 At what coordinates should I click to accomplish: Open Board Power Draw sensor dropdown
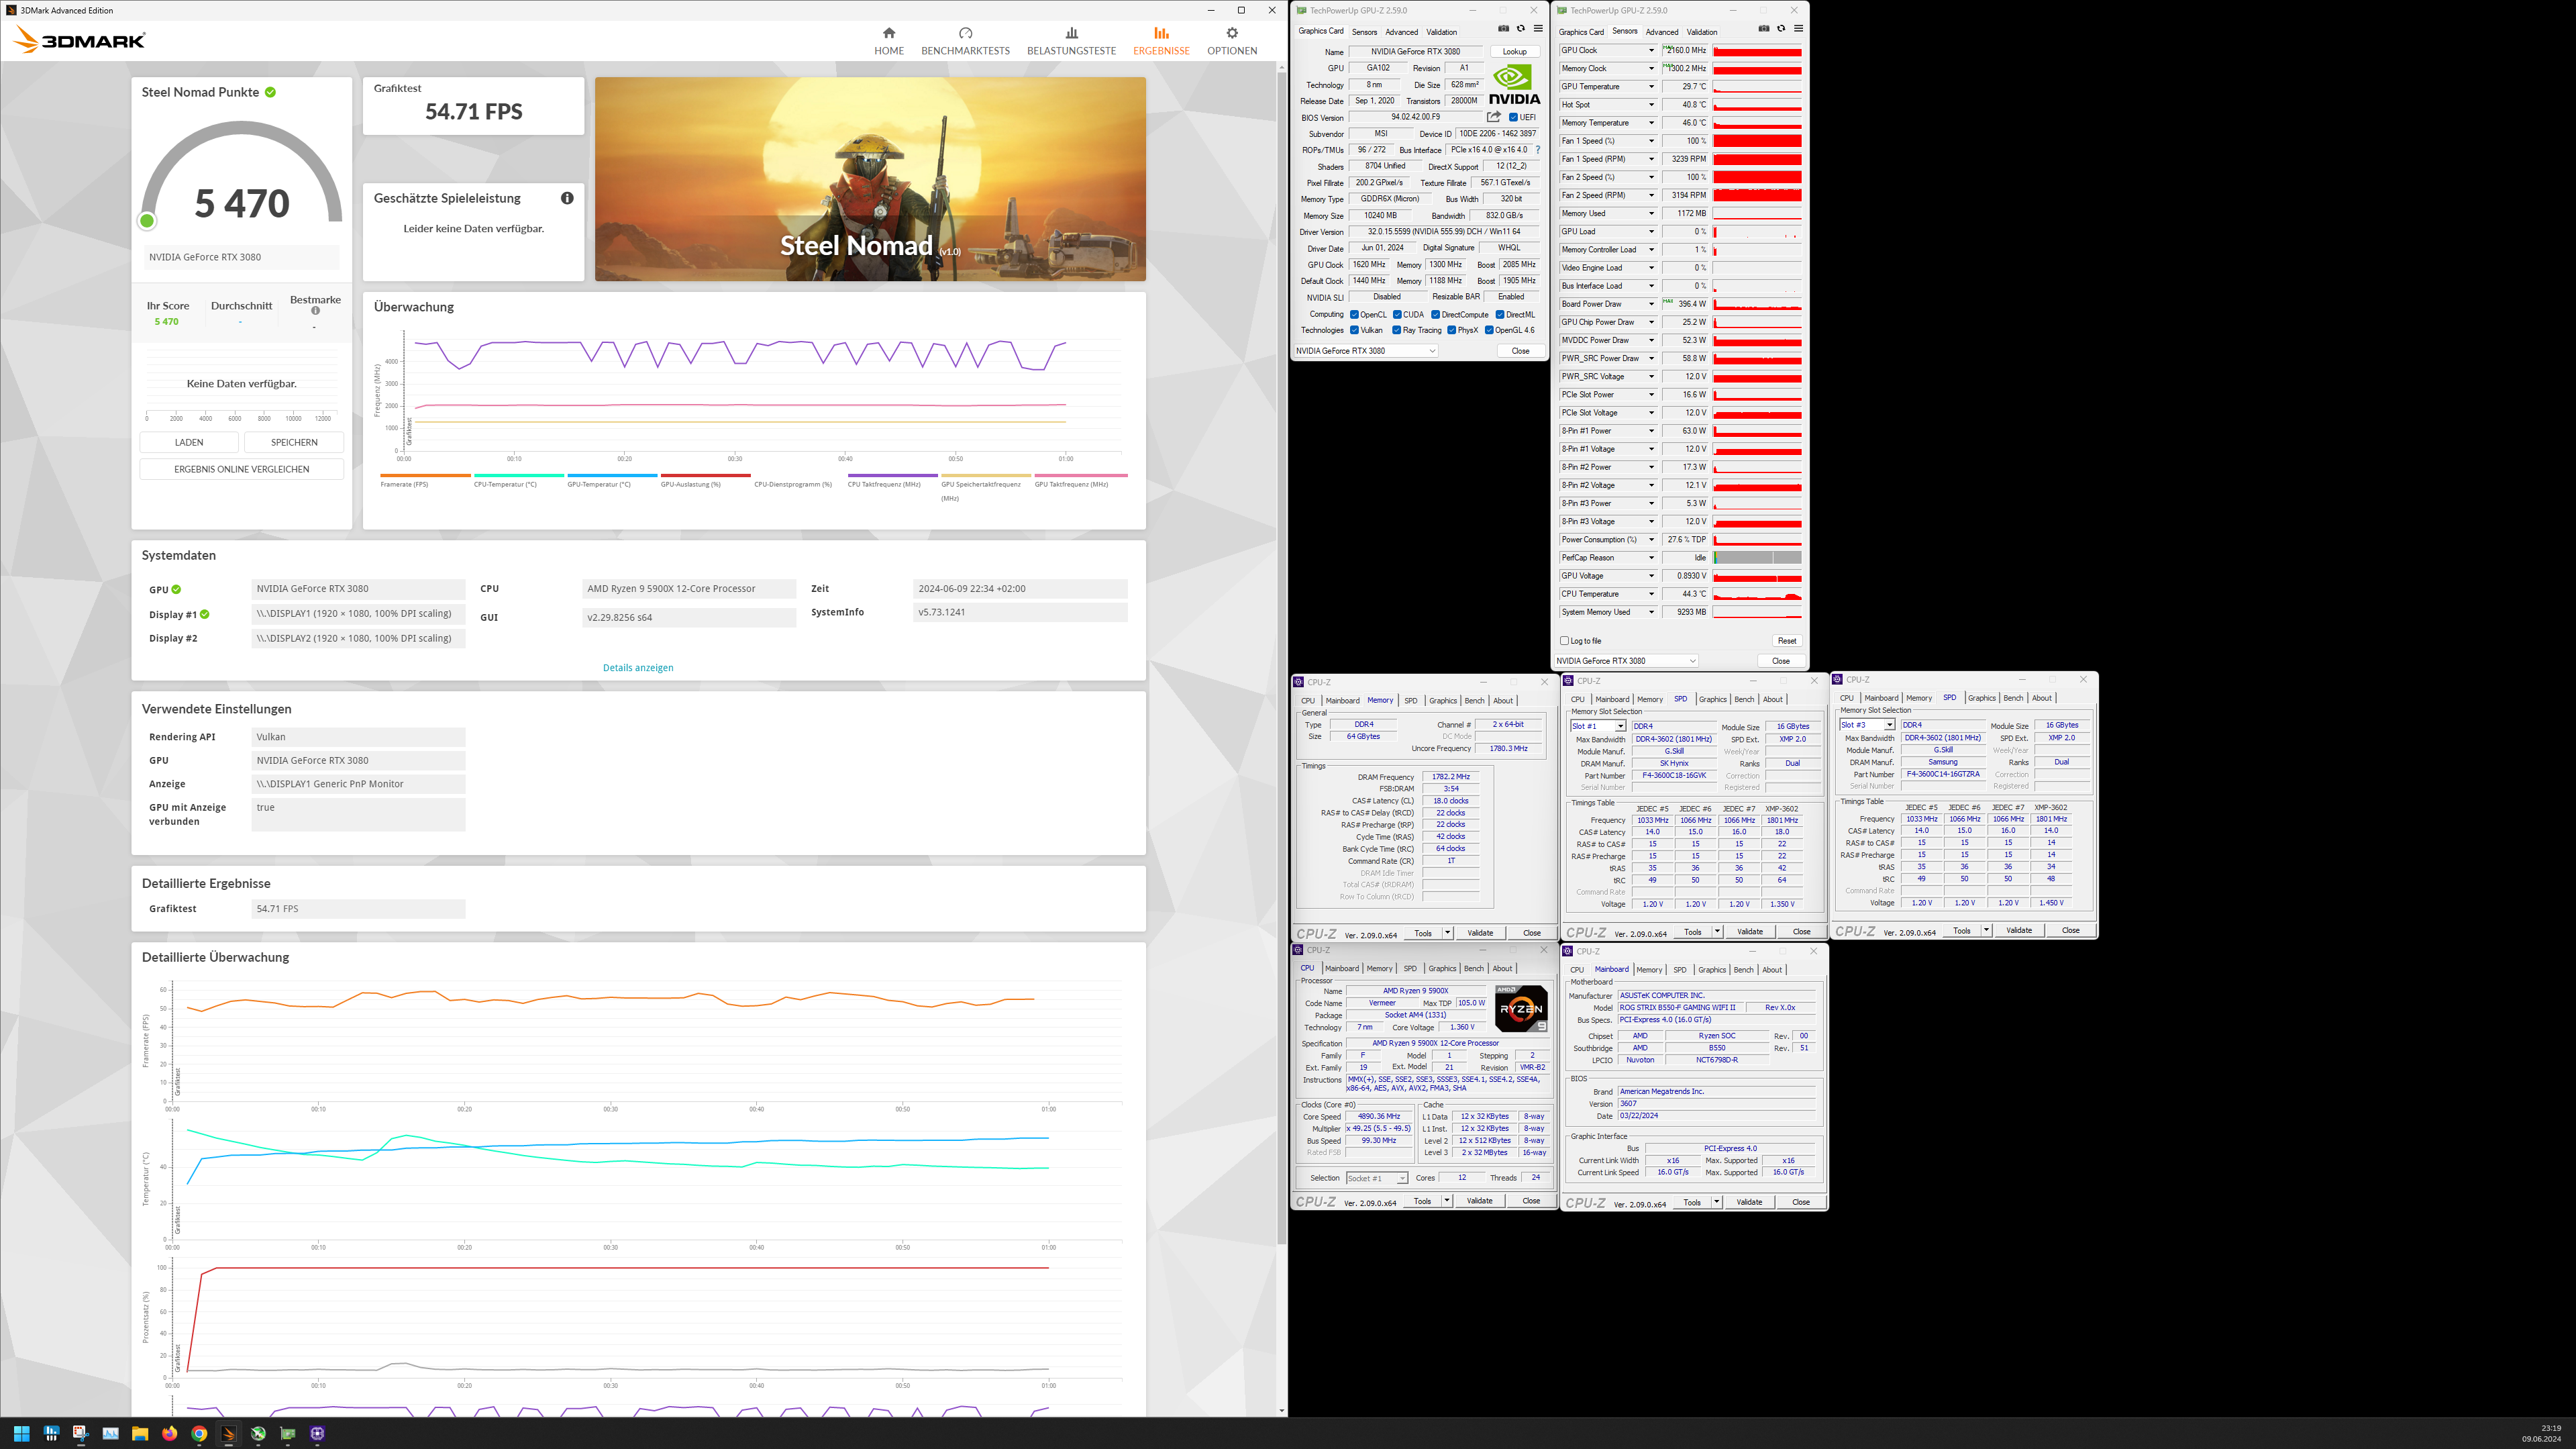pos(1651,304)
